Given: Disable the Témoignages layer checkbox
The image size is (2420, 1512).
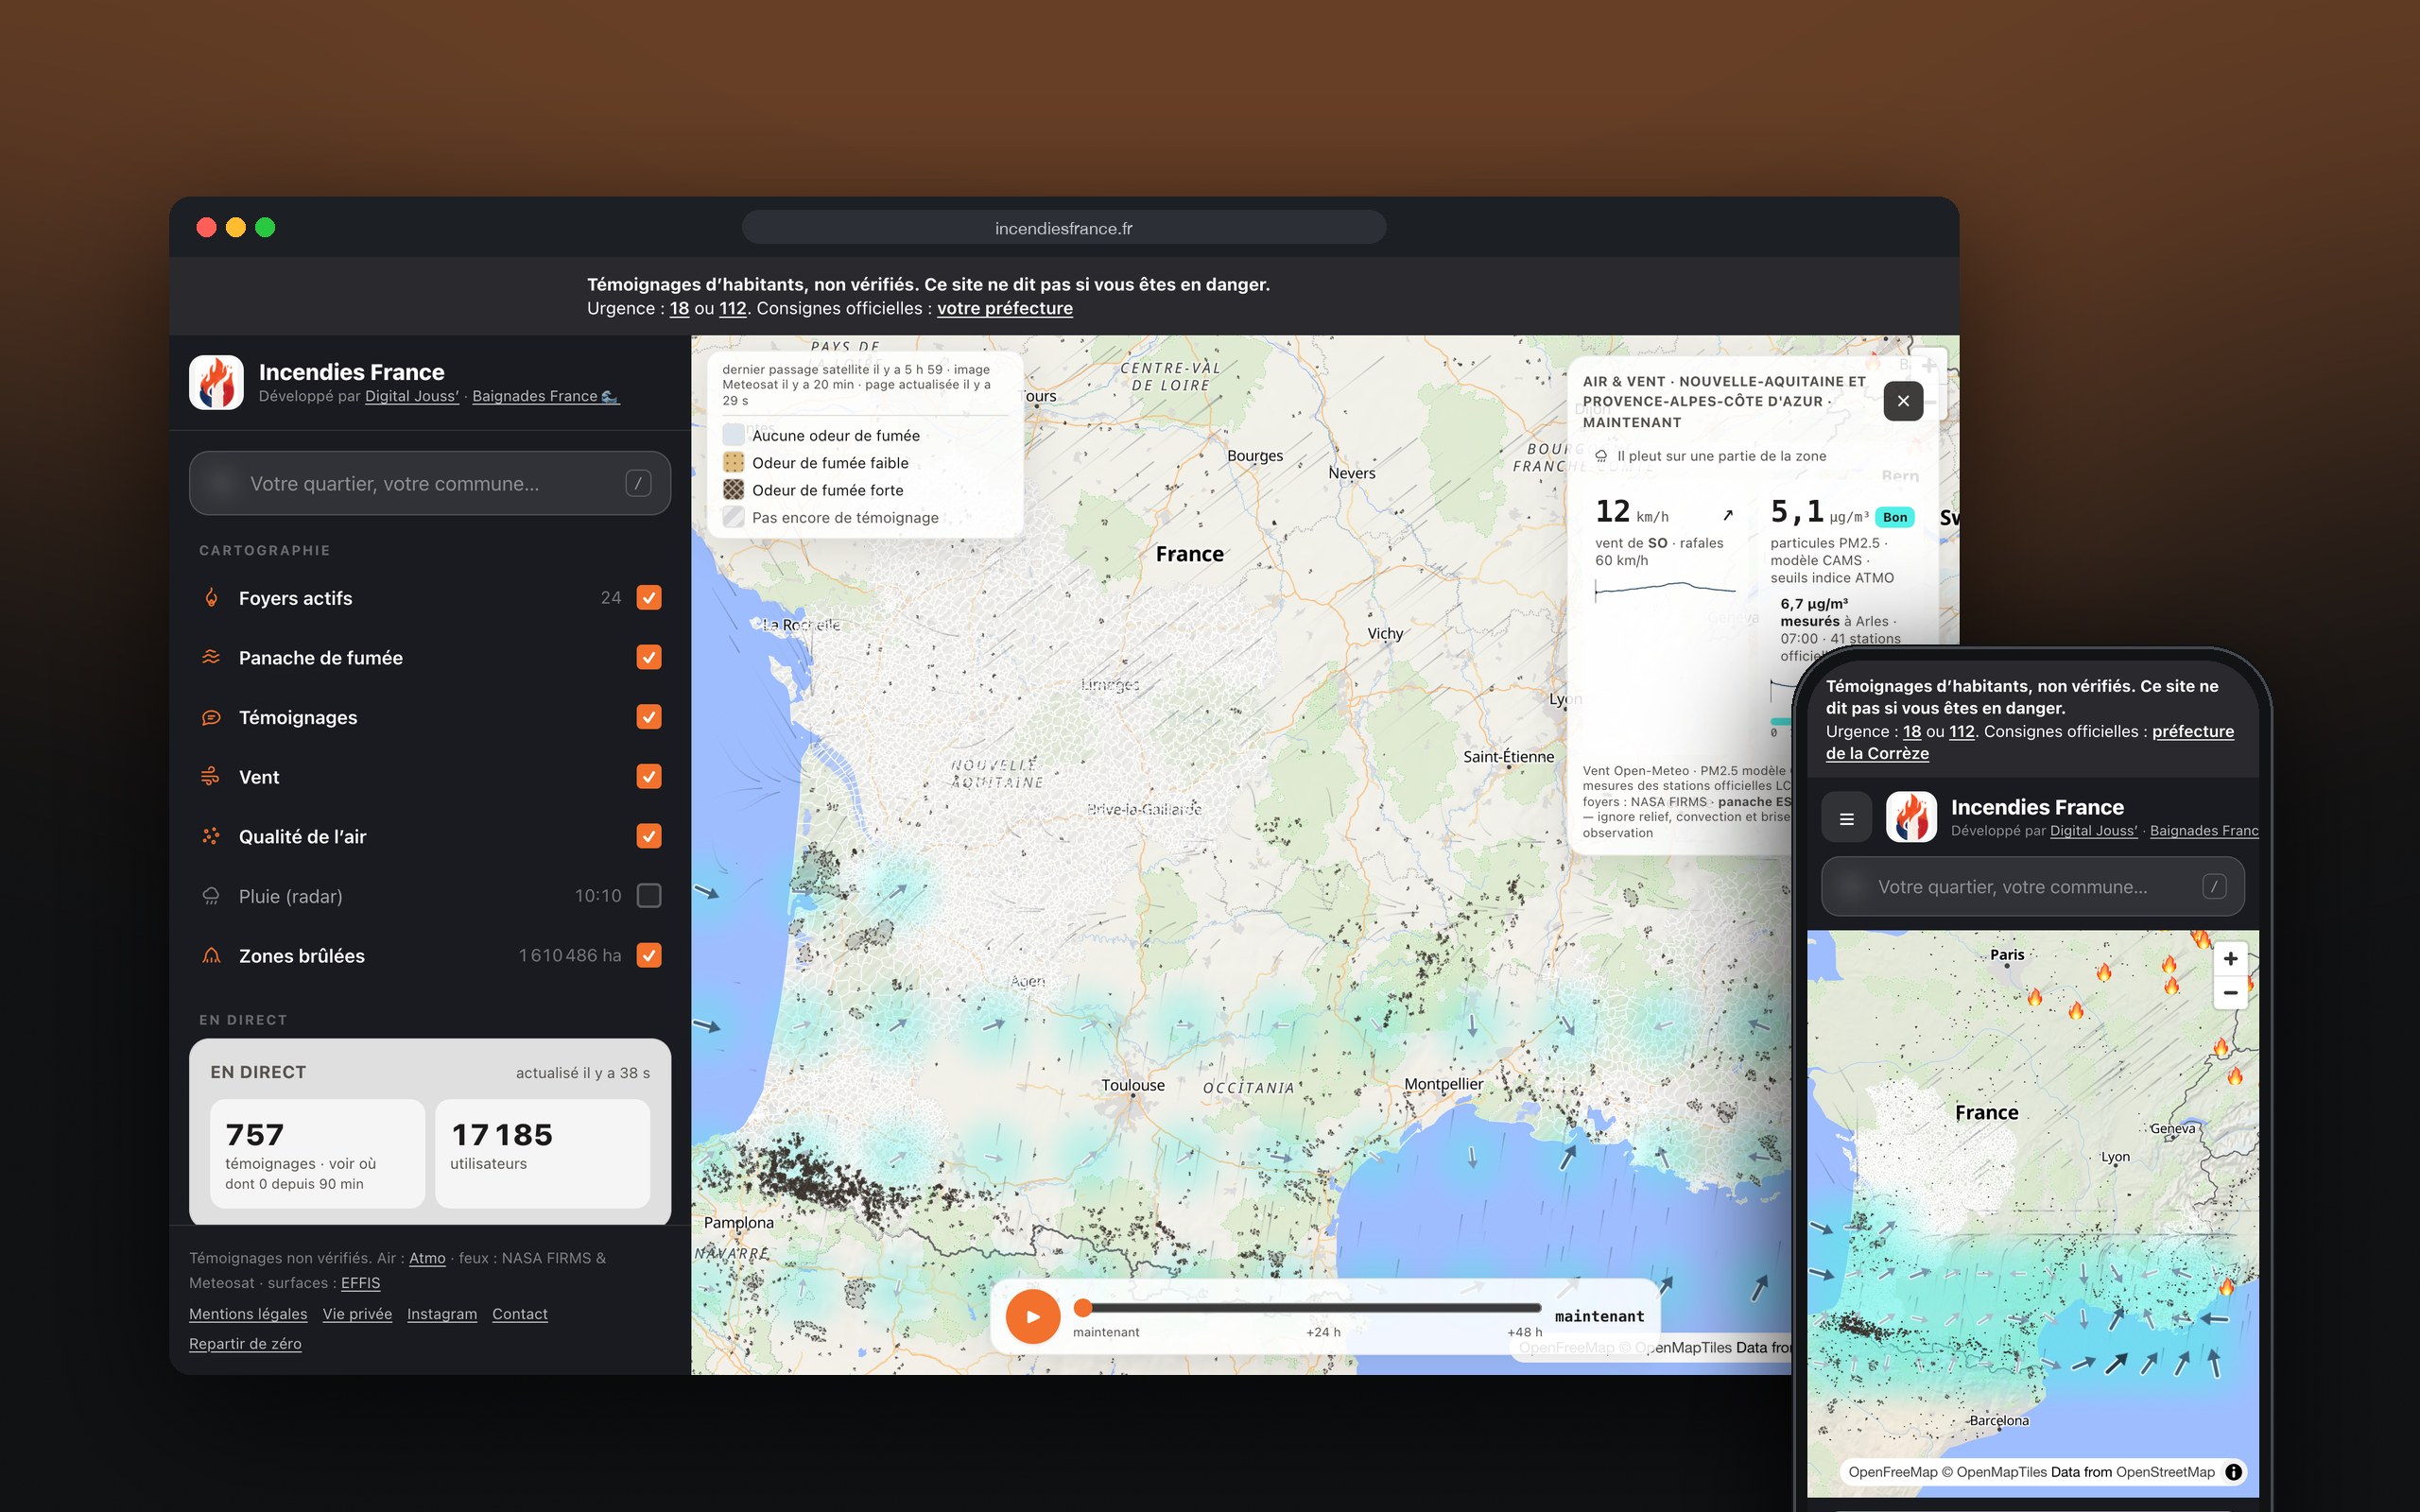Looking at the screenshot, I should (649, 717).
